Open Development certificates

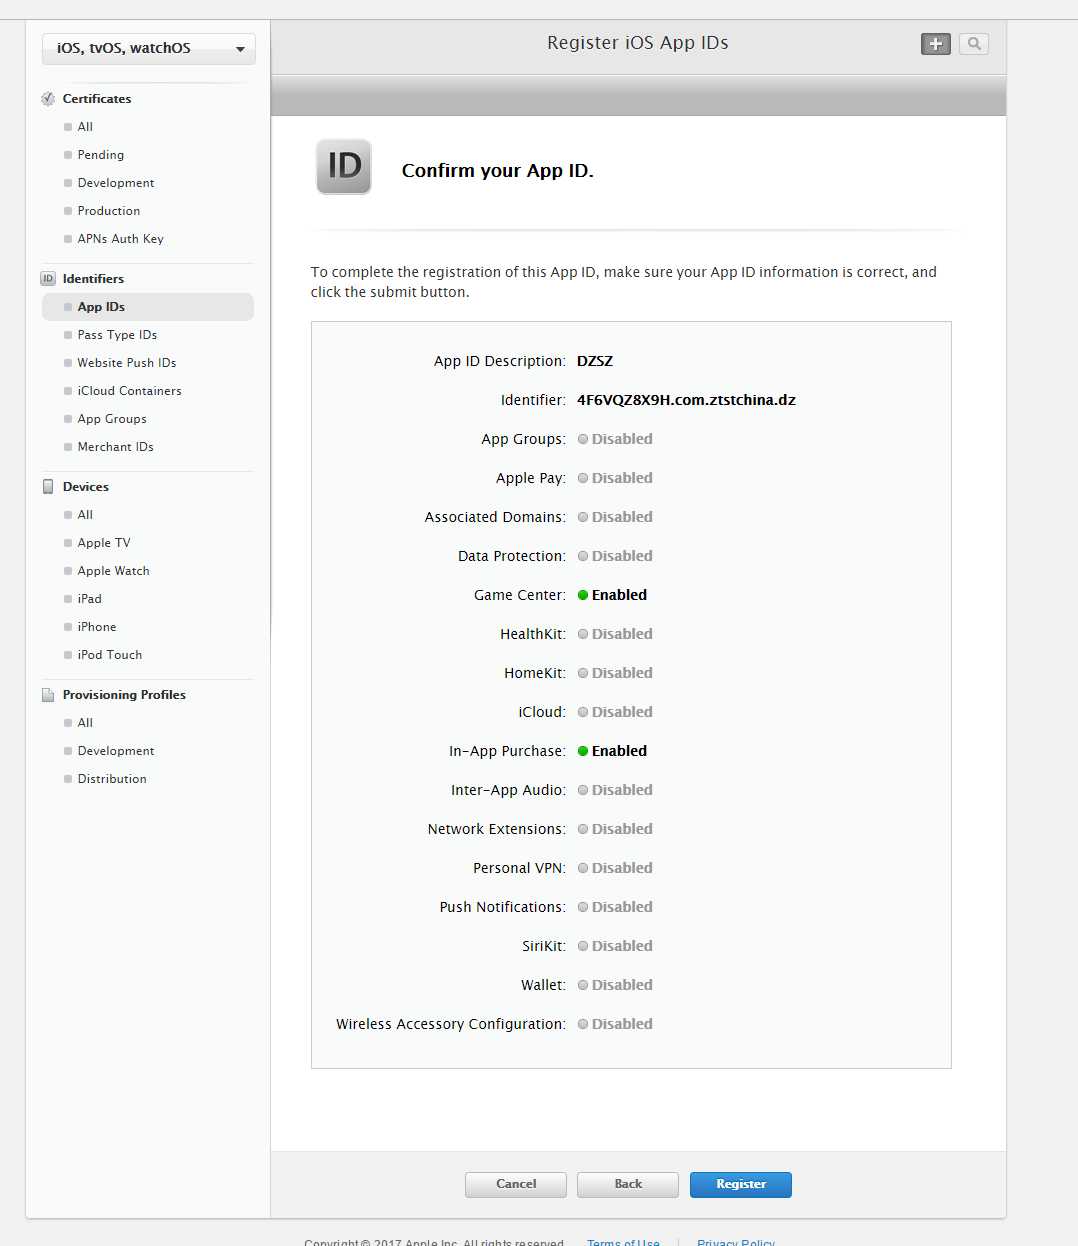(116, 183)
